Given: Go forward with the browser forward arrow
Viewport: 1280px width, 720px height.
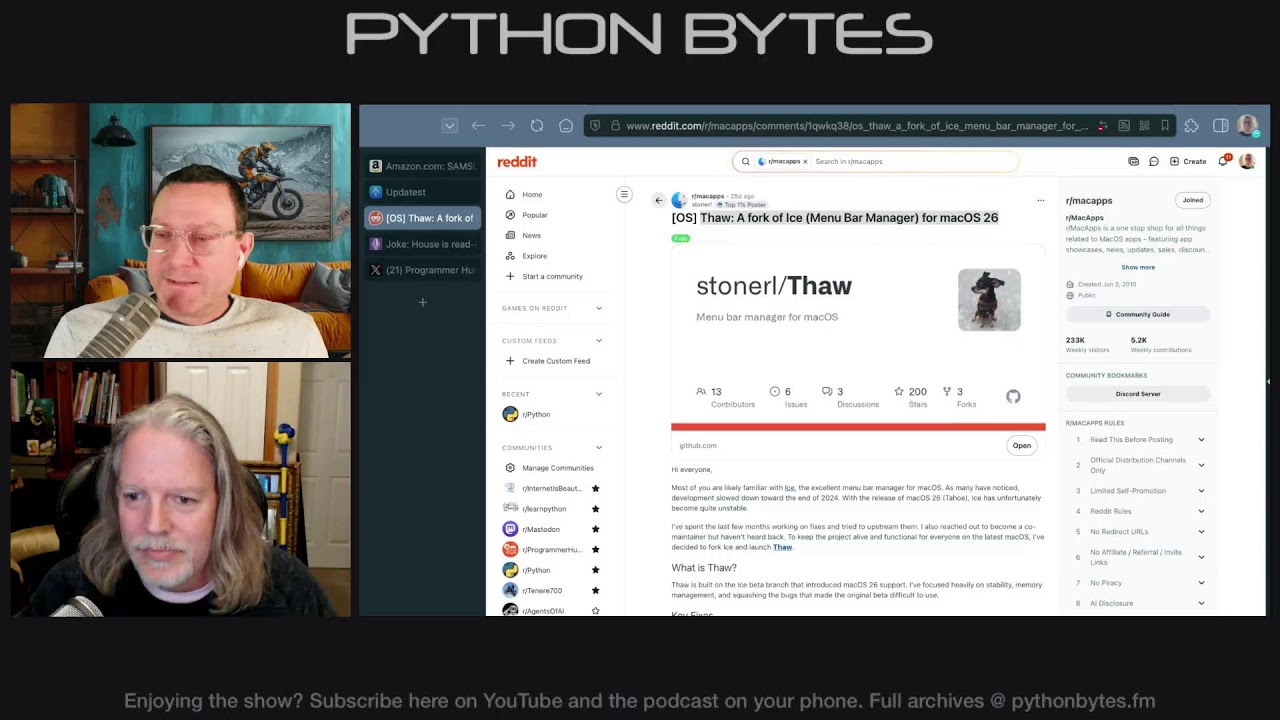Looking at the screenshot, I should coord(508,126).
